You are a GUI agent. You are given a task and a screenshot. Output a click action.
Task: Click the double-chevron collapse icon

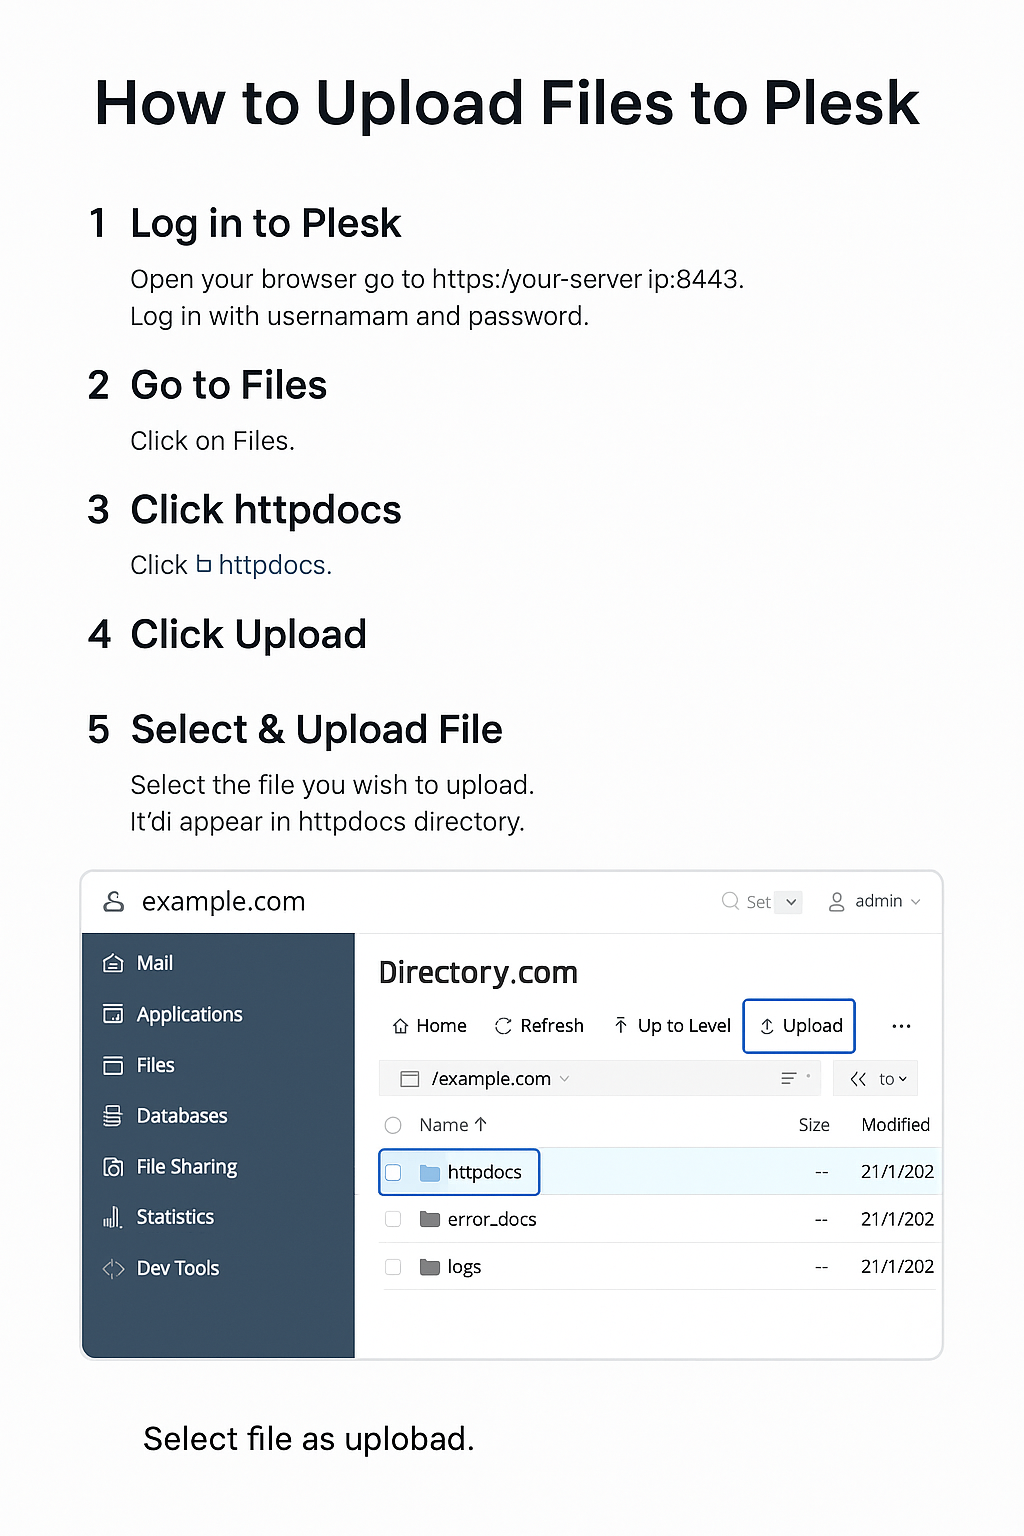[x=858, y=1079]
